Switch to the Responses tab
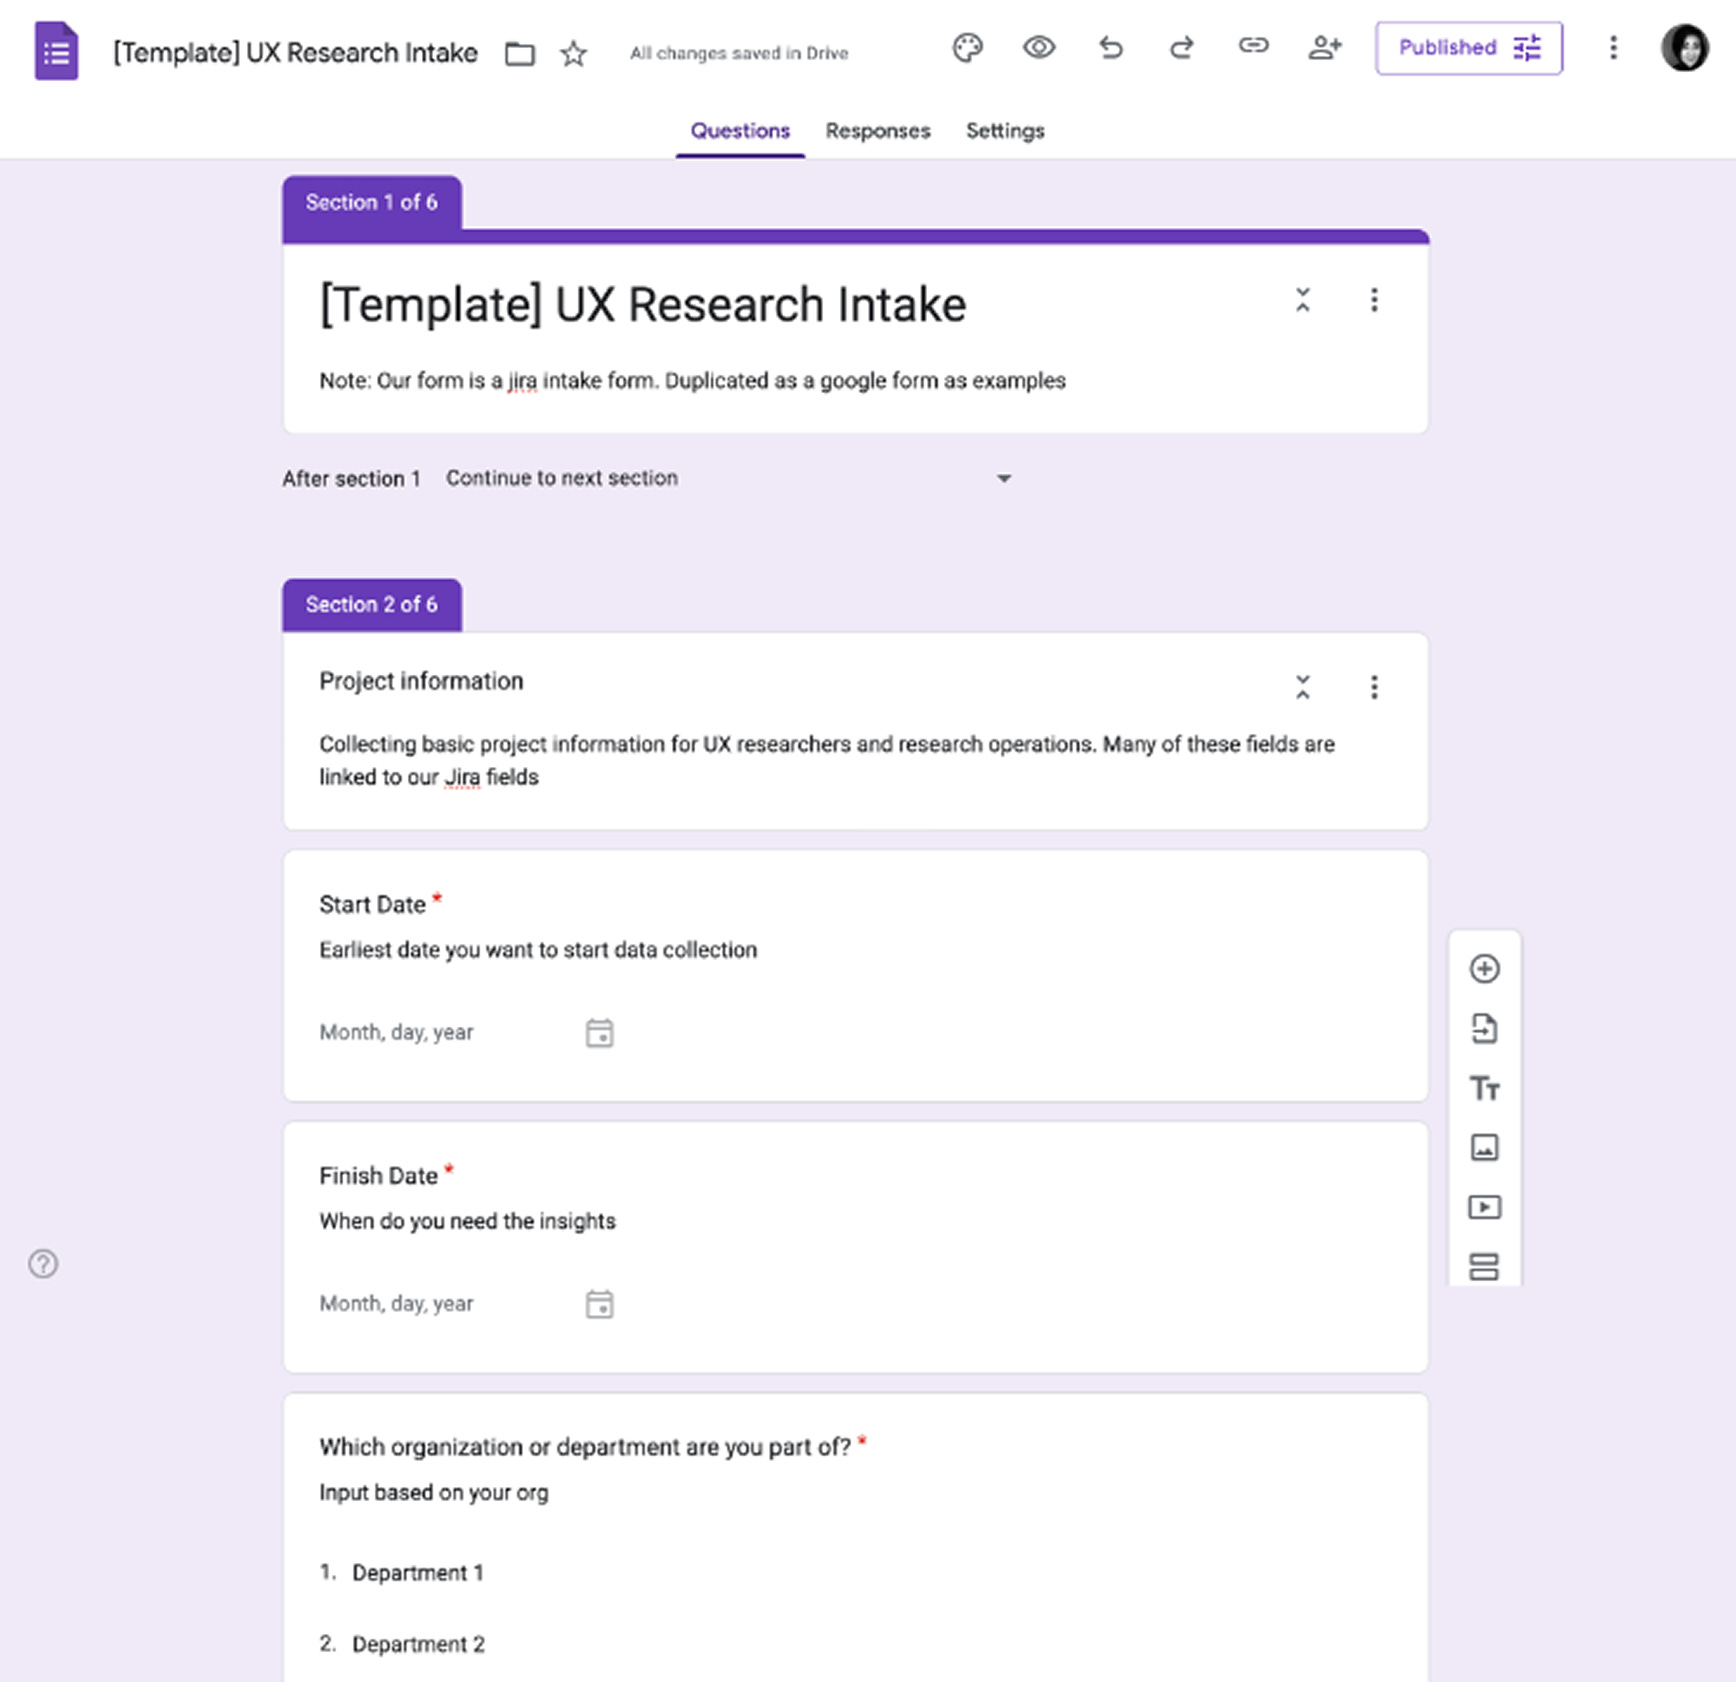1736x1682 pixels. point(877,131)
